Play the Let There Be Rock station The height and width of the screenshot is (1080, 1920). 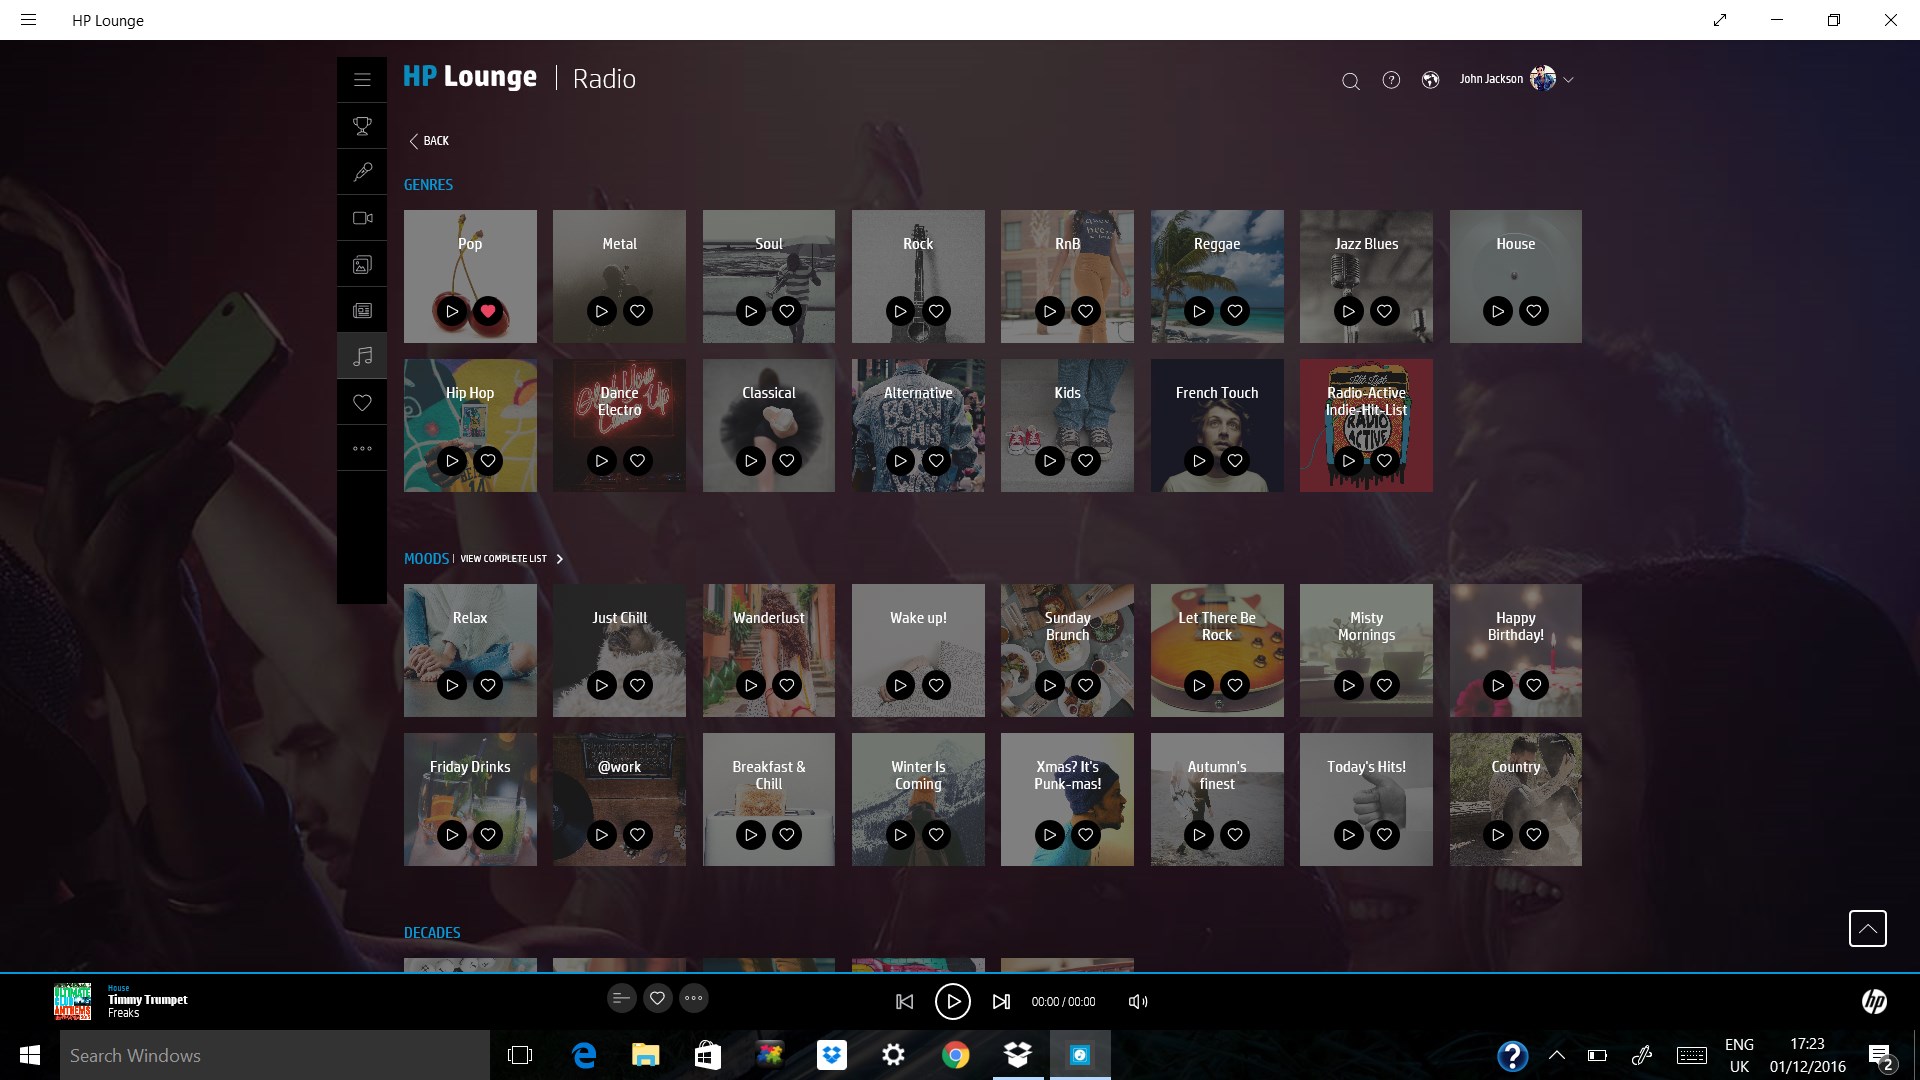1199,685
